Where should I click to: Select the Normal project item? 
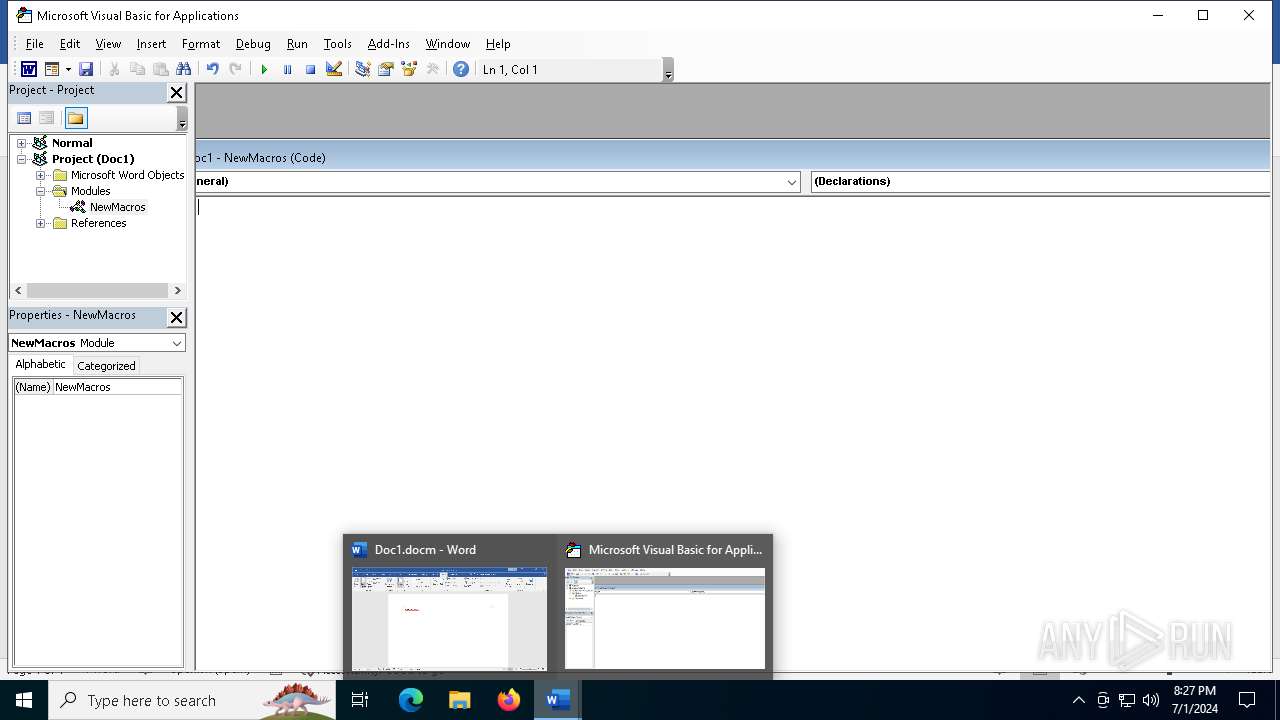click(72, 143)
